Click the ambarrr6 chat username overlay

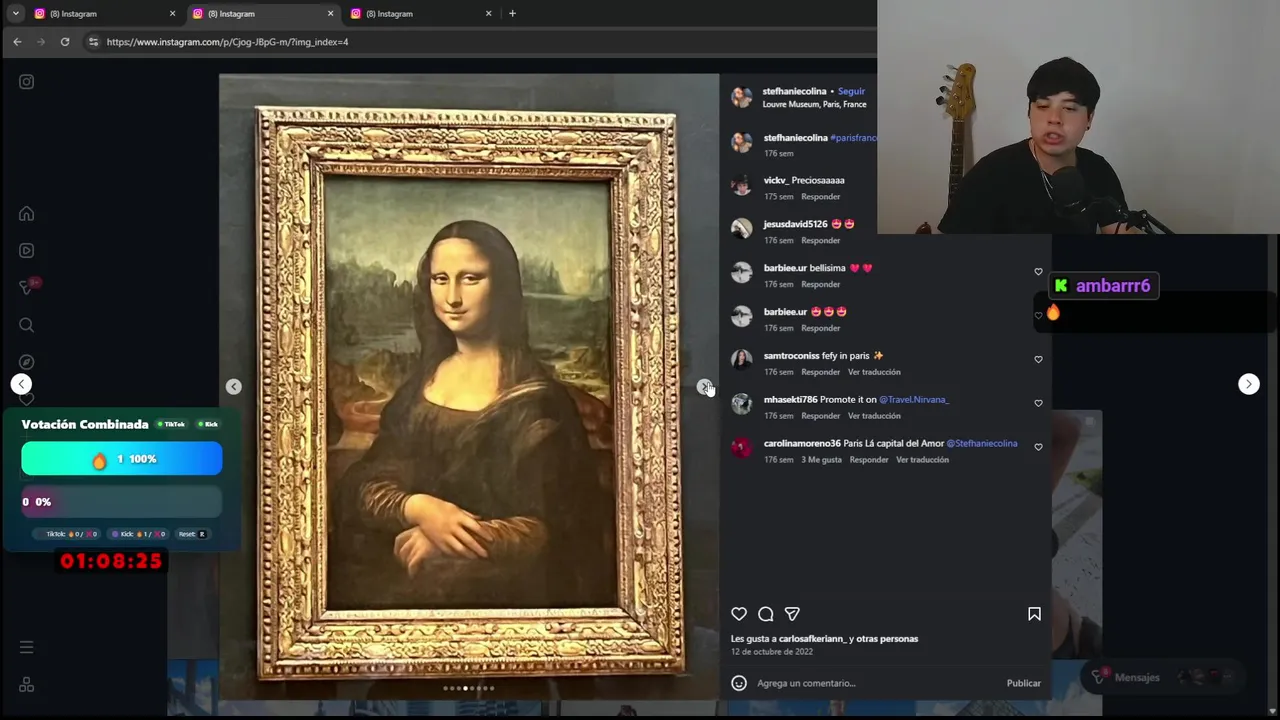1113,286
